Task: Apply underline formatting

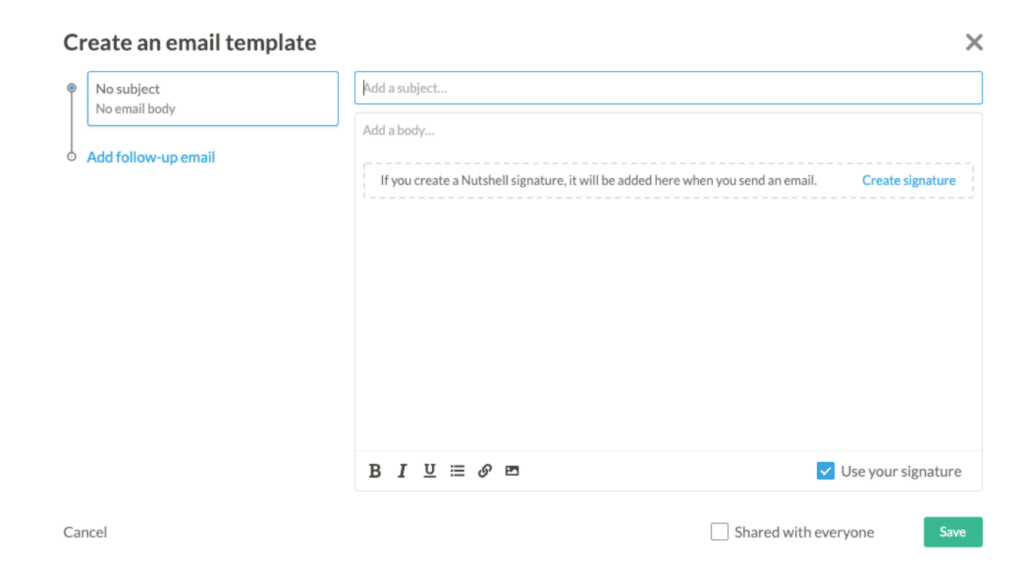Action: click(429, 470)
